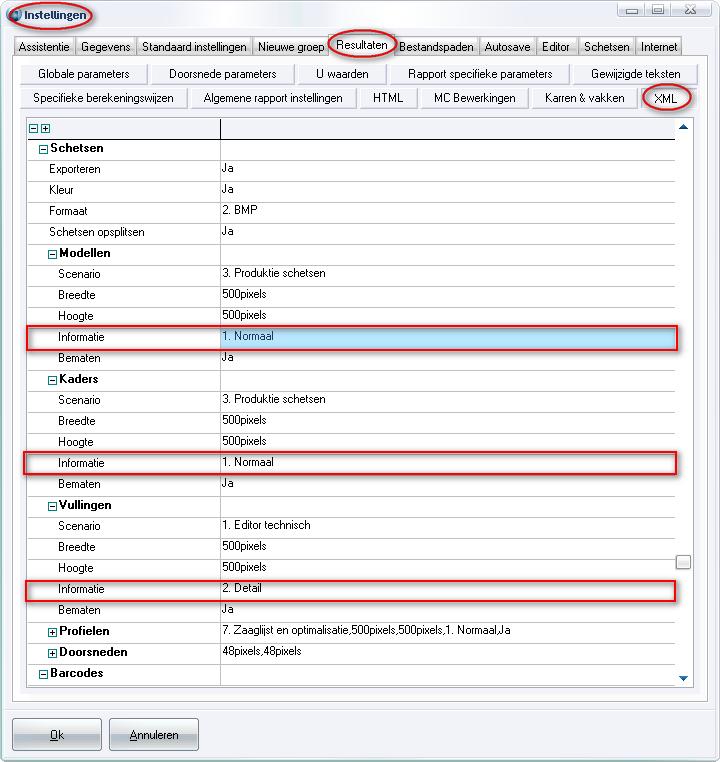
Task: Edit the Vullingen Hoogte value
Action: 447,568
